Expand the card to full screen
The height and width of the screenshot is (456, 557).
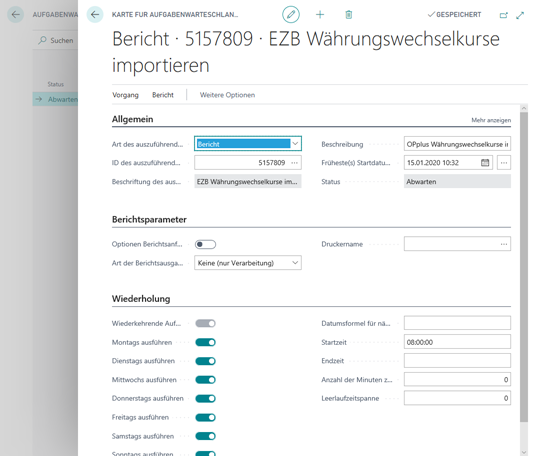tap(520, 15)
